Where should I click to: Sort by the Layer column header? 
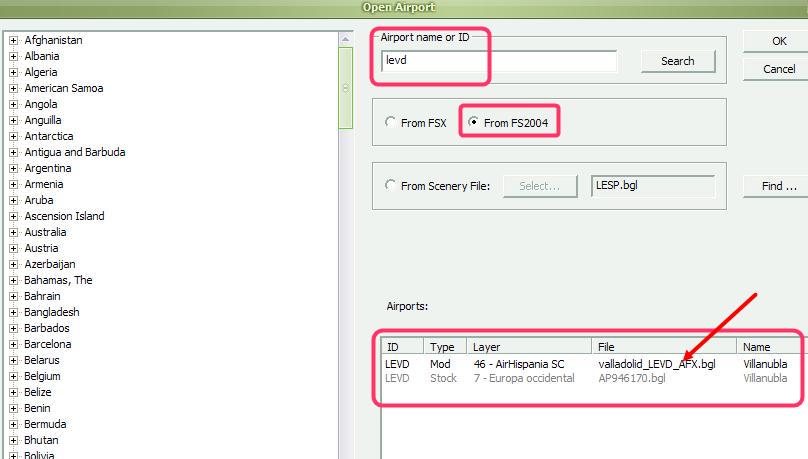click(x=528, y=347)
